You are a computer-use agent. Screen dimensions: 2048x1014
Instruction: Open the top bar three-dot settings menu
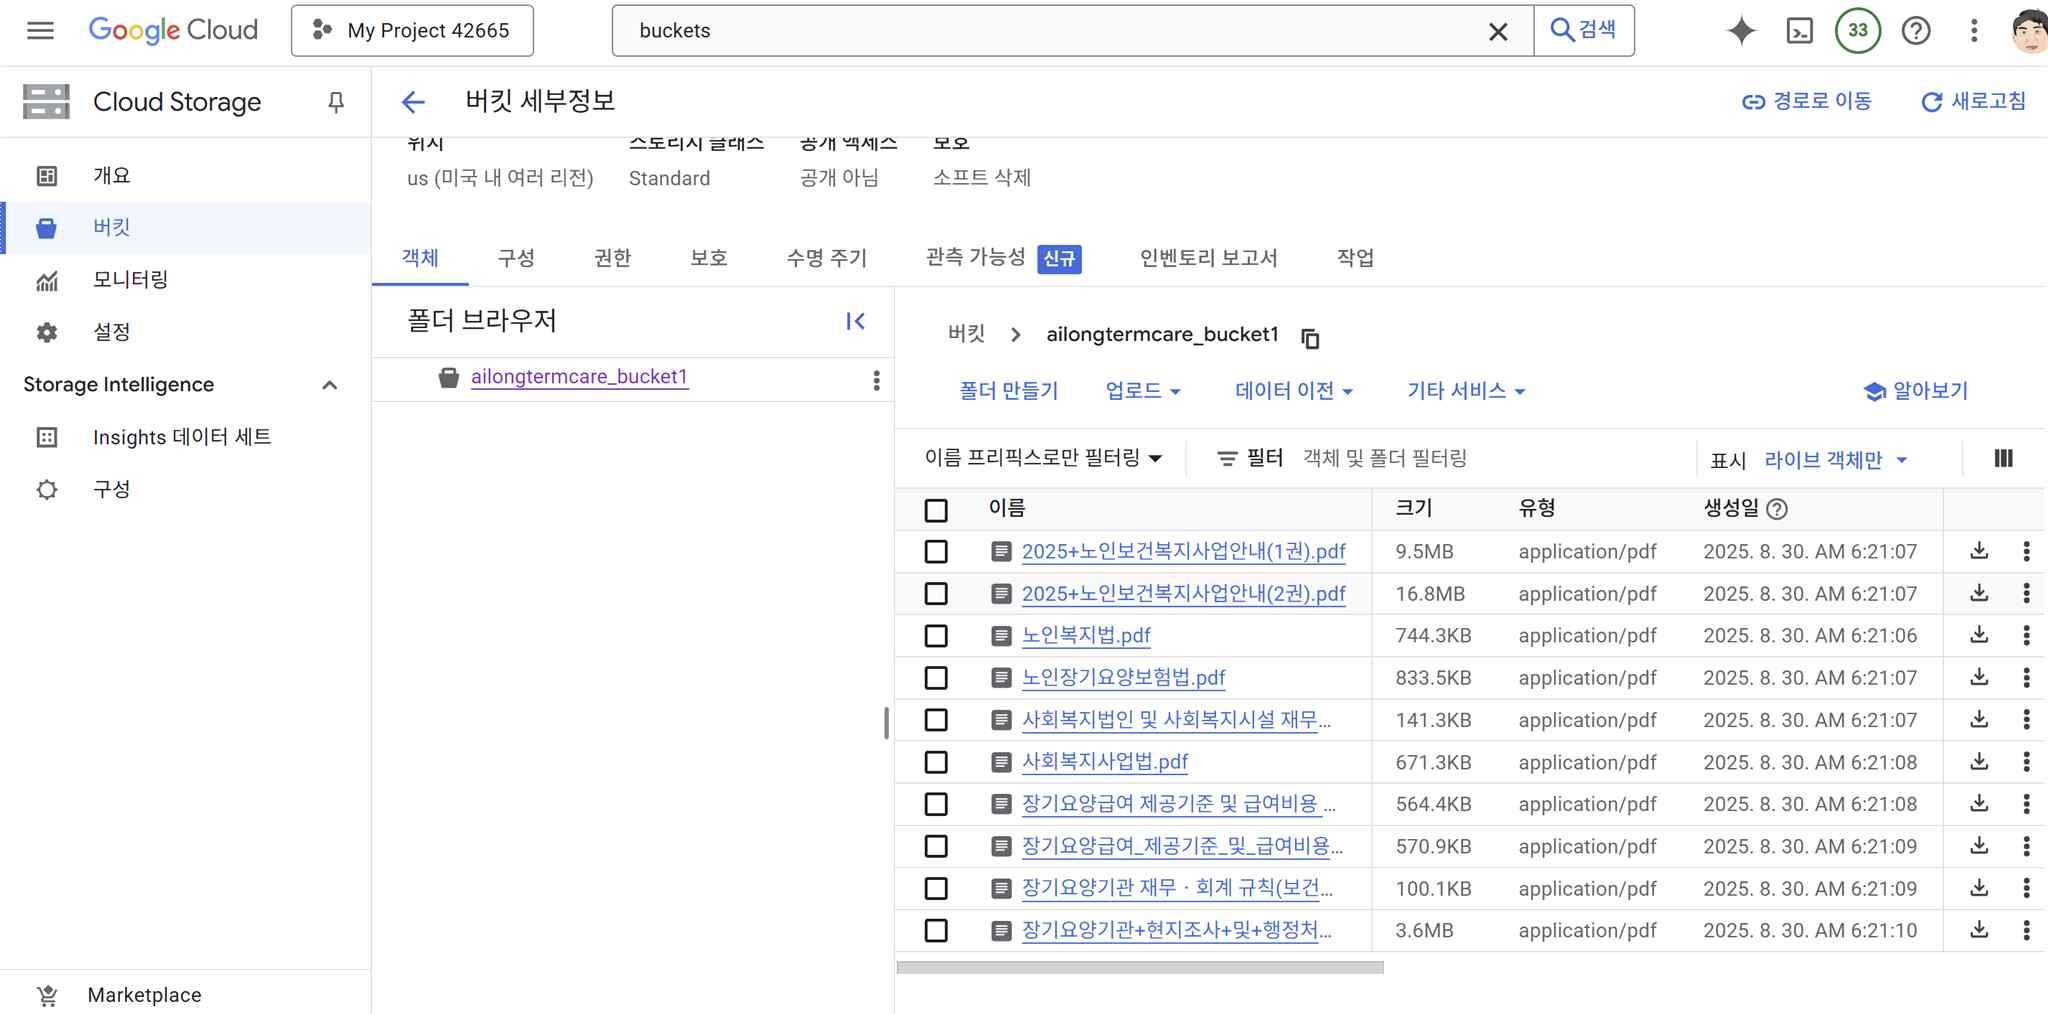[1974, 31]
